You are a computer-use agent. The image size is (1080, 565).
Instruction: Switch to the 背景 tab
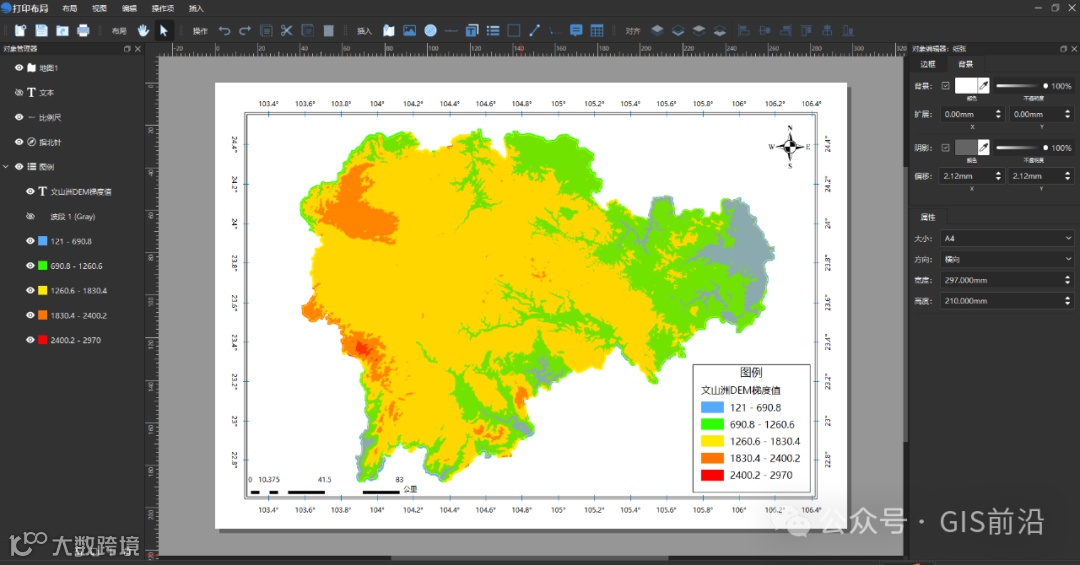[966, 64]
